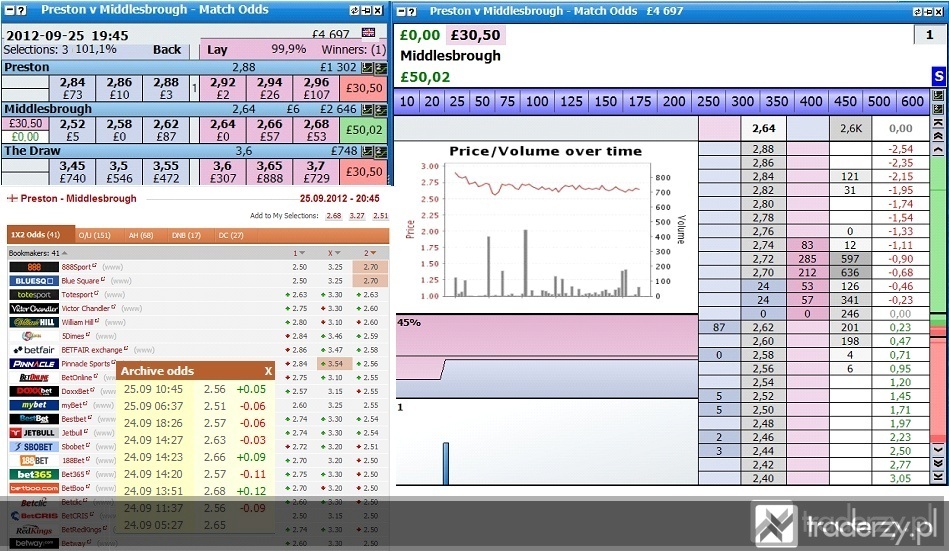Click the single up arrow on ladder
This screenshot has width=949, height=551.
point(938,150)
